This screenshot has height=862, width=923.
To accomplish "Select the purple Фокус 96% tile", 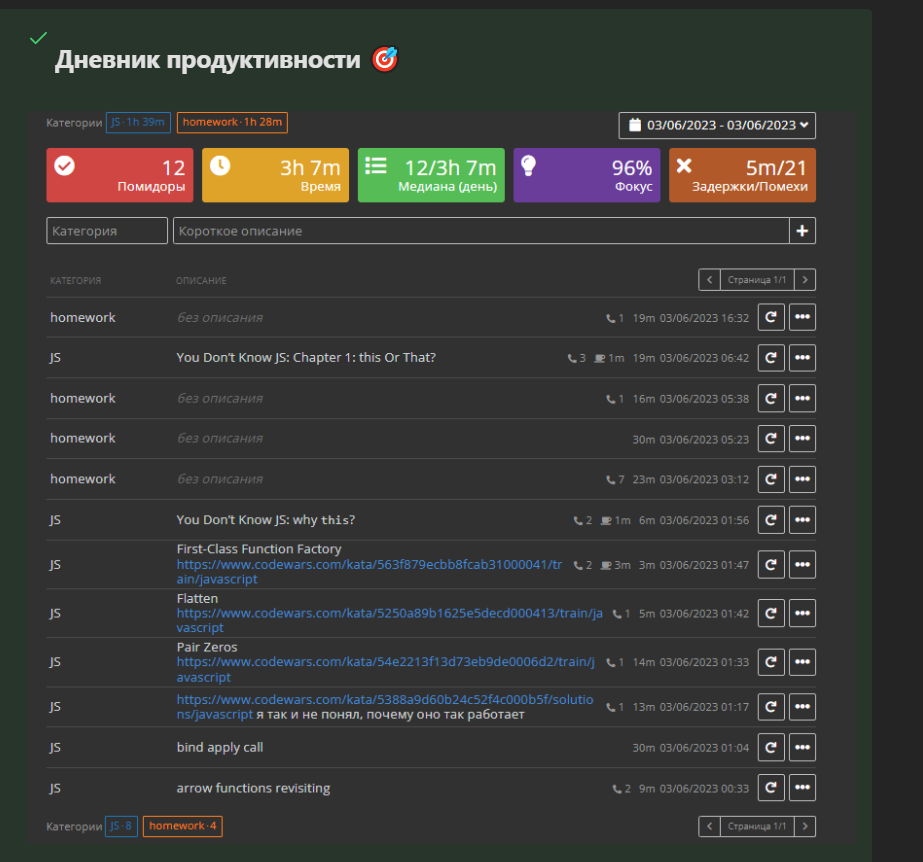I will click(x=586, y=175).
